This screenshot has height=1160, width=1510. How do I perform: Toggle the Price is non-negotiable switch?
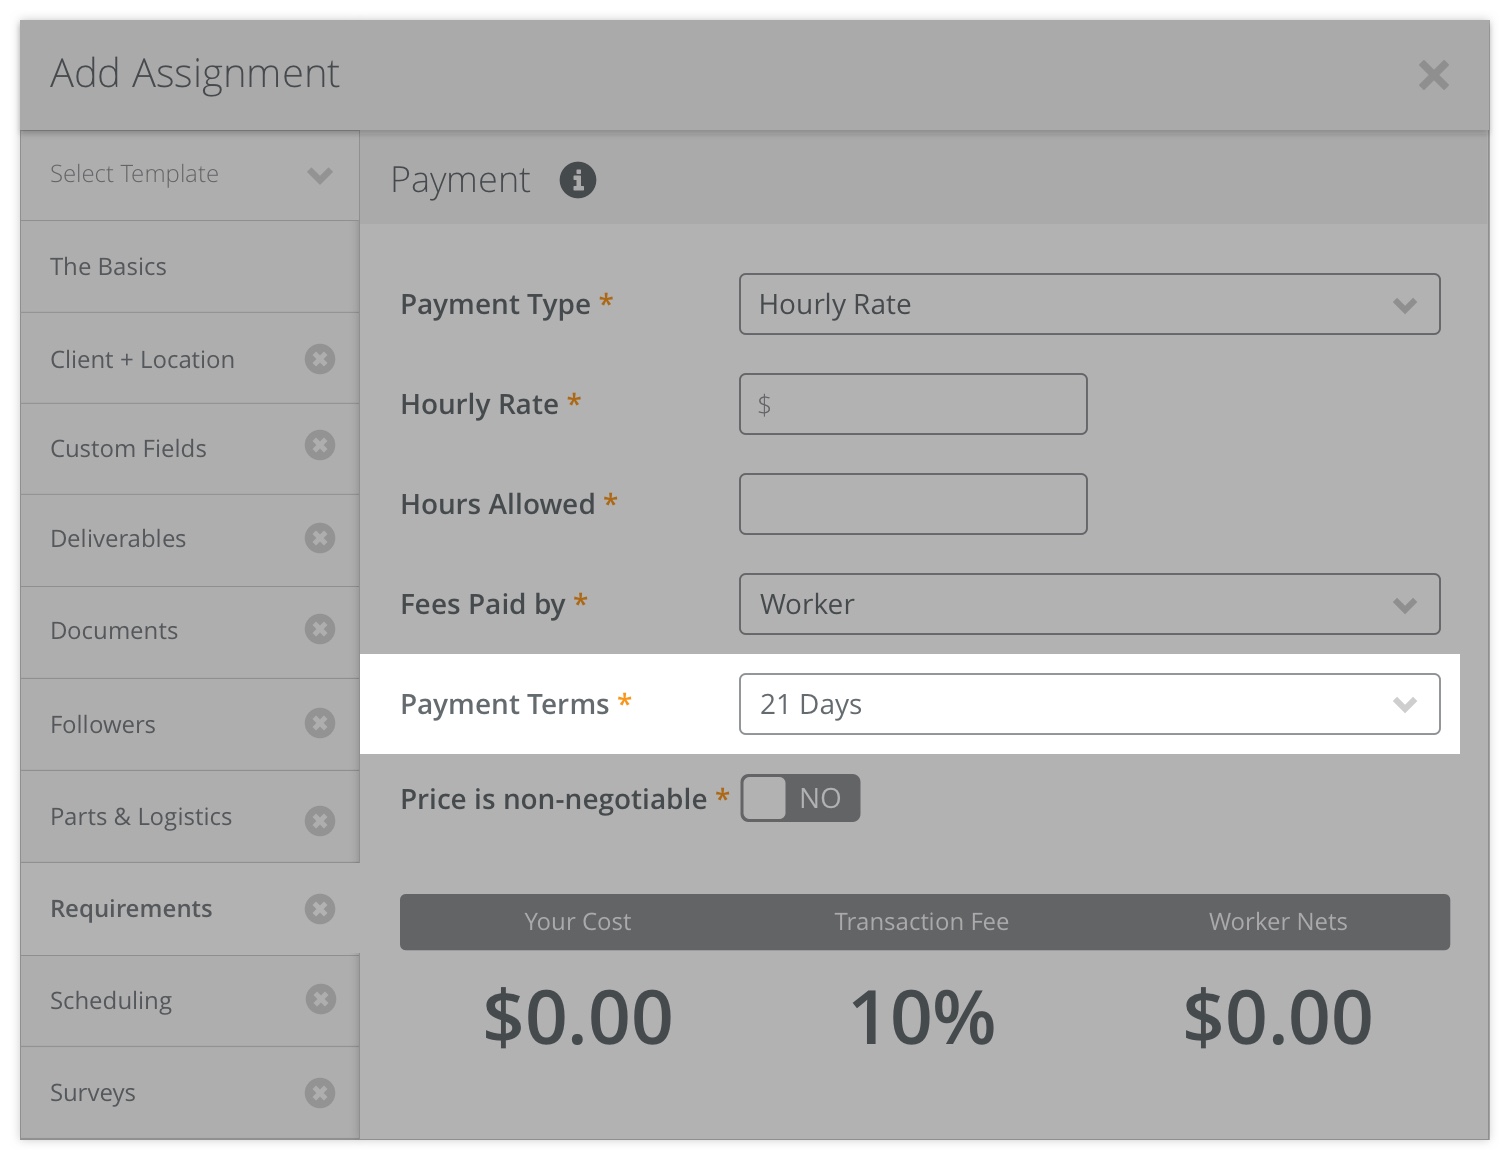800,798
